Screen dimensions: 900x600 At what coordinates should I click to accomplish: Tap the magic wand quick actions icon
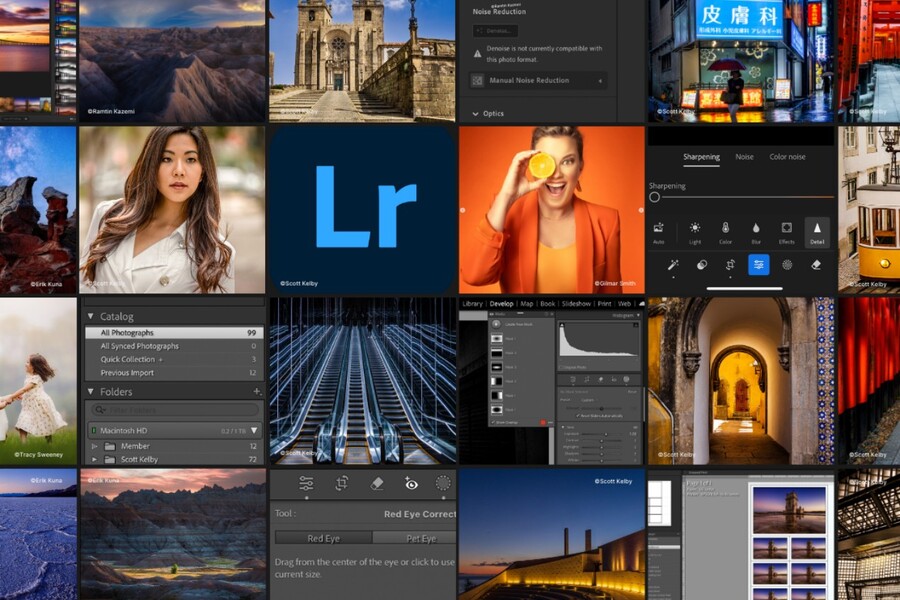tap(673, 265)
